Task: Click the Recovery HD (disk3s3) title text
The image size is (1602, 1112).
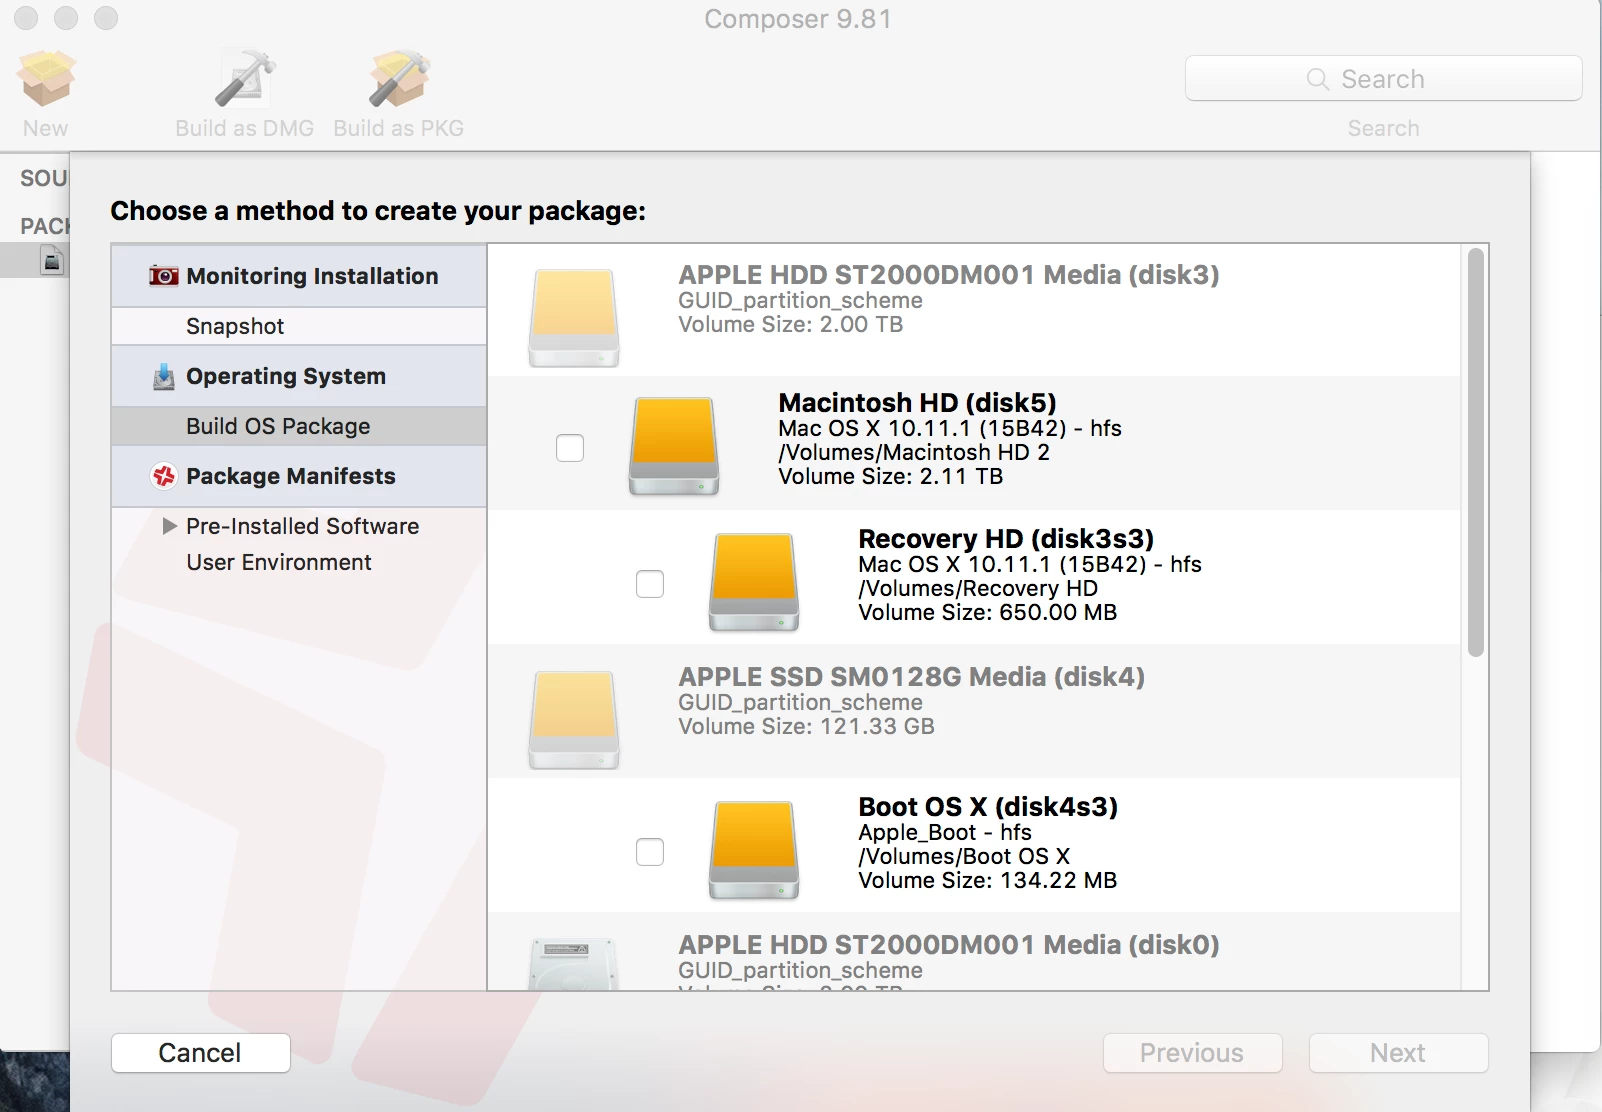Action: [1006, 539]
